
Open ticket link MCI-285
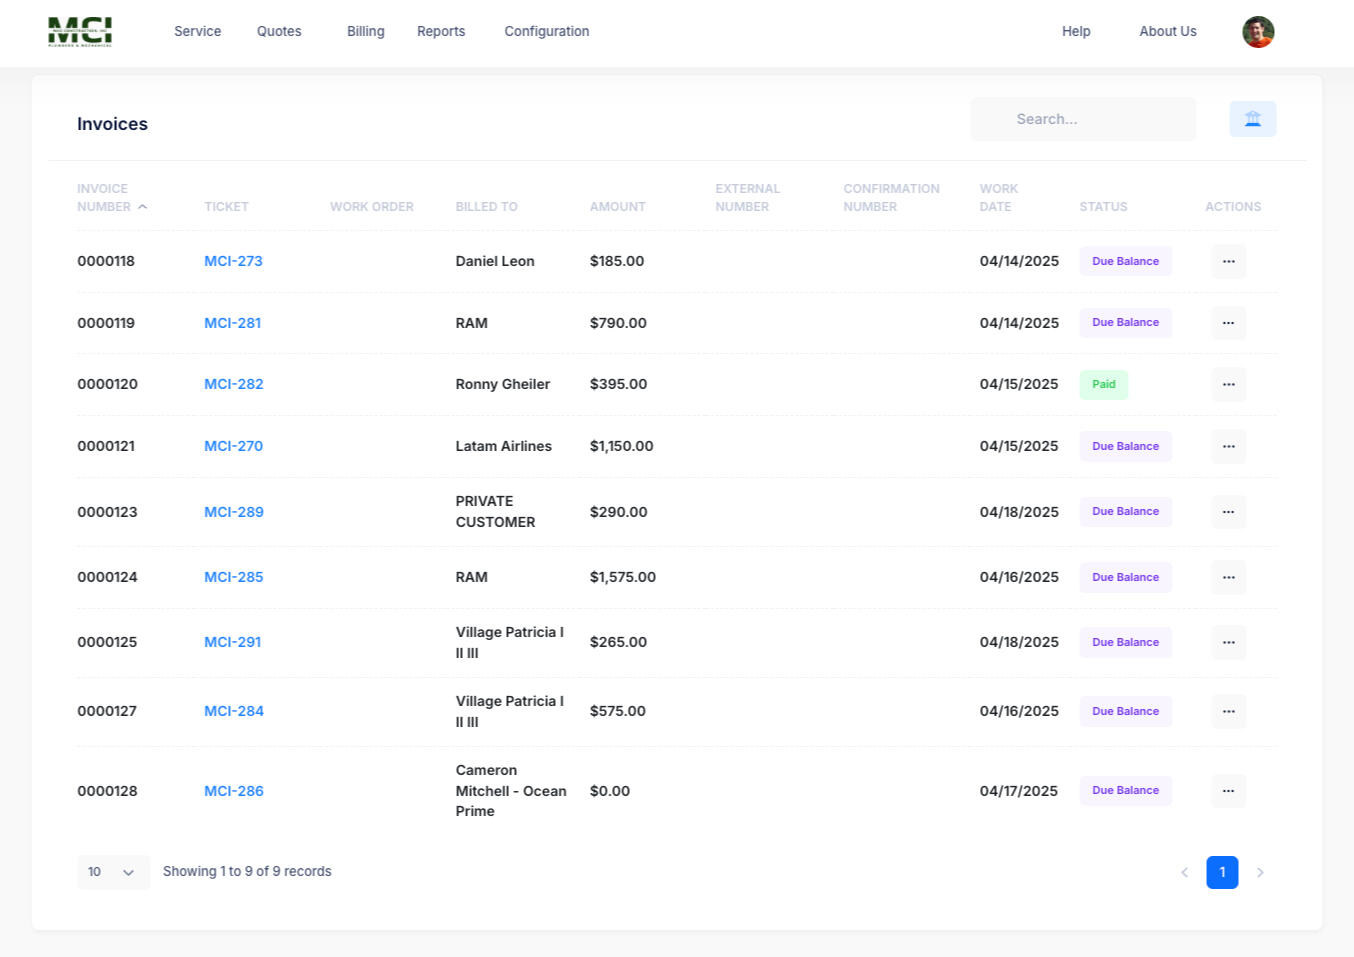pyautogui.click(x=233, y=577)
